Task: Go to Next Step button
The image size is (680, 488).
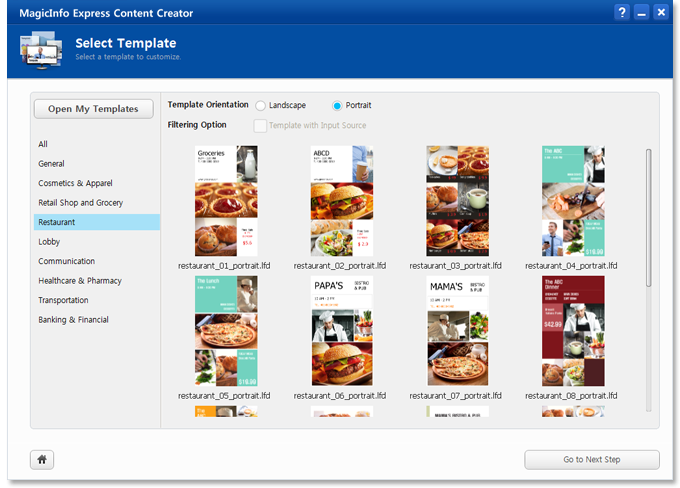Action: pos(592,459)
